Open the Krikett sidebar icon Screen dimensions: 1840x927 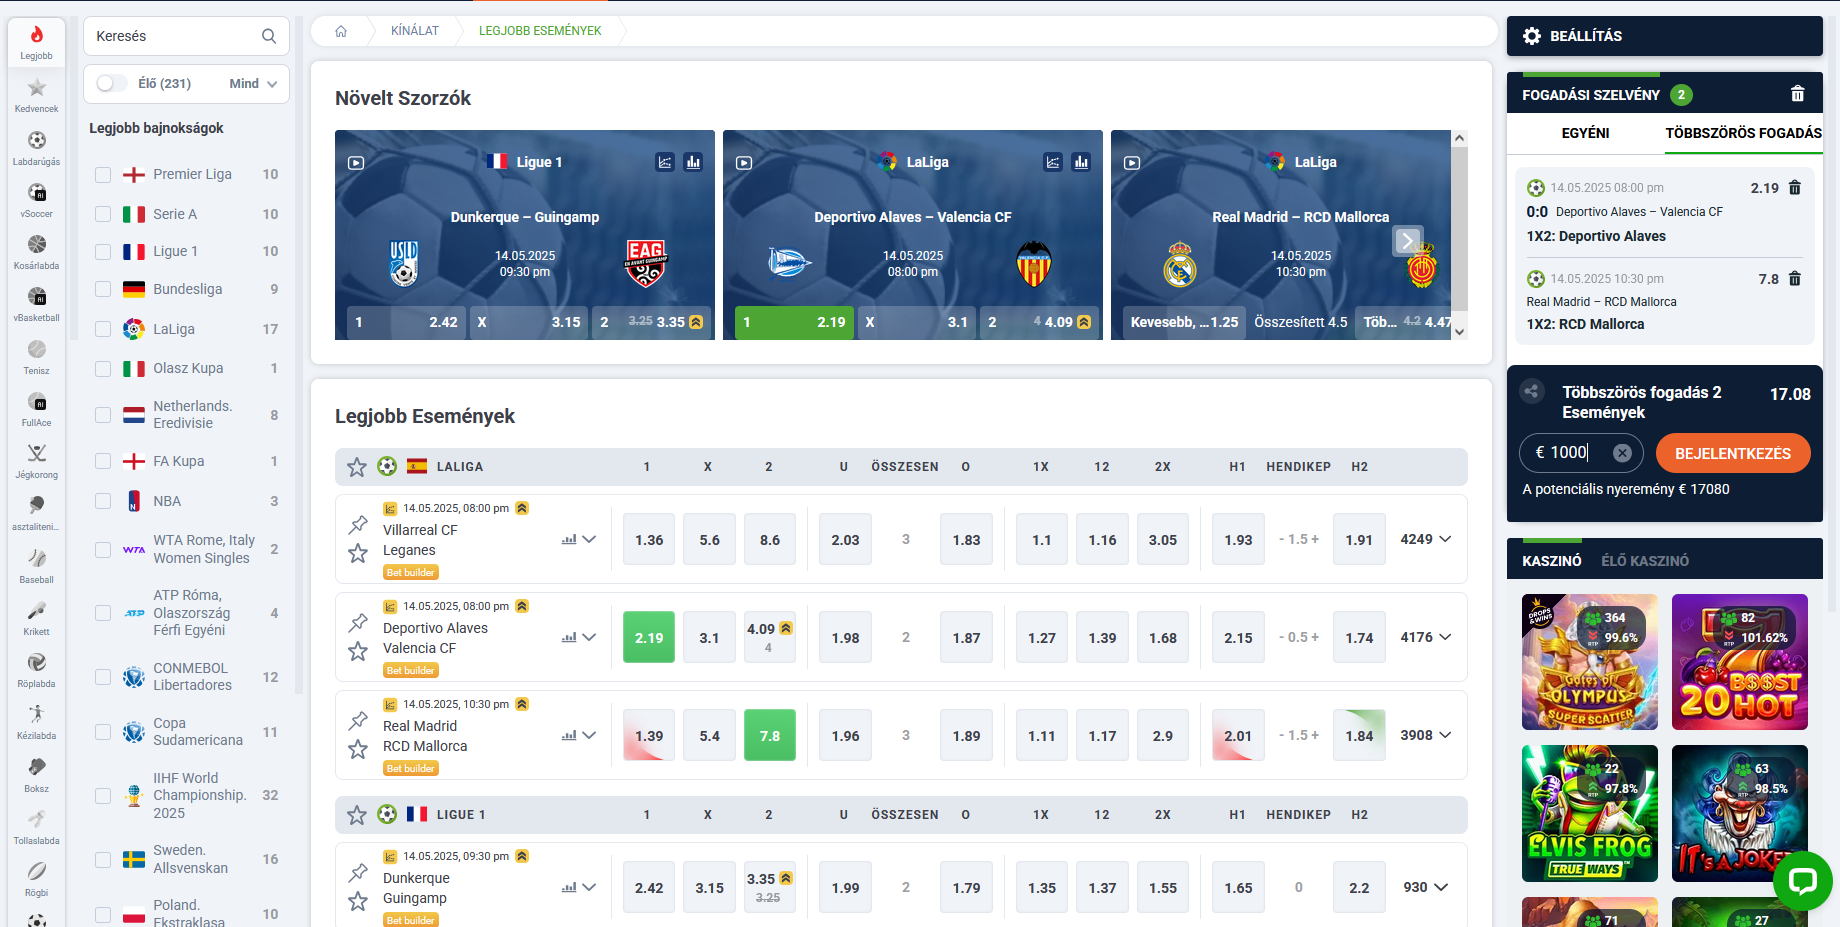pos(37,617)
